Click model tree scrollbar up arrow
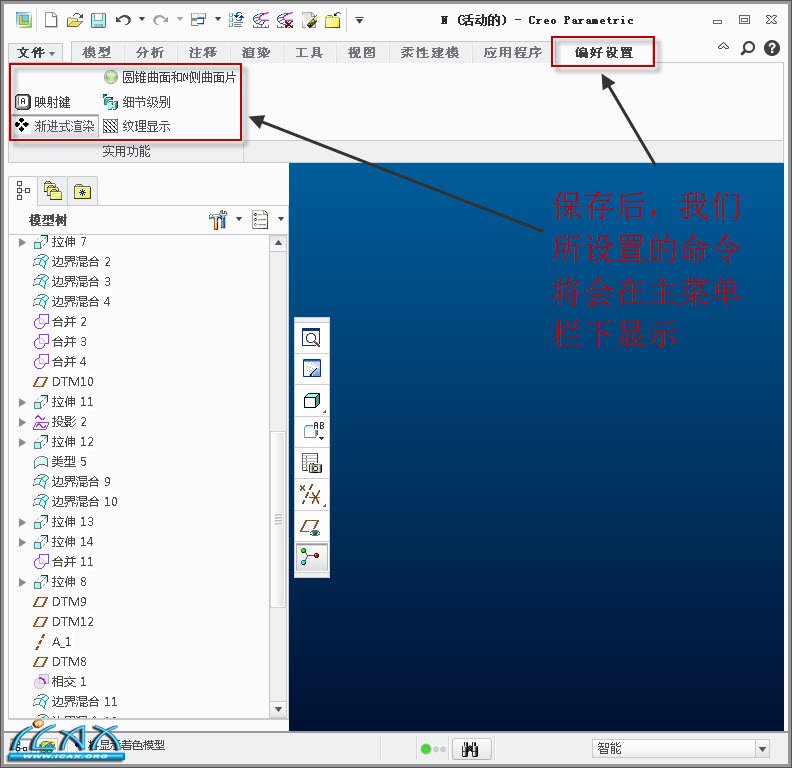The height and width of the screenshot is (768, 792). [278, 244]
